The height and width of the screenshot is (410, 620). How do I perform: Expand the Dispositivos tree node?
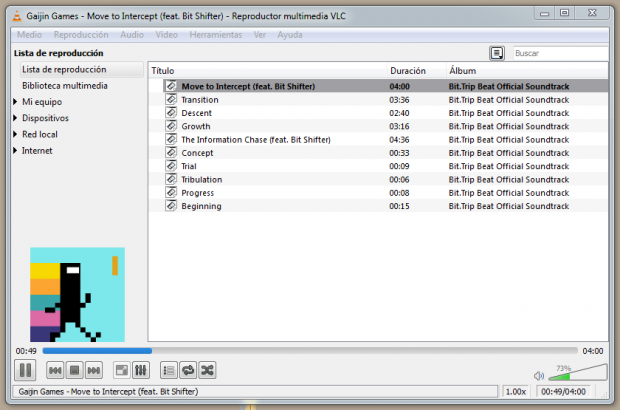coord(15,118)
